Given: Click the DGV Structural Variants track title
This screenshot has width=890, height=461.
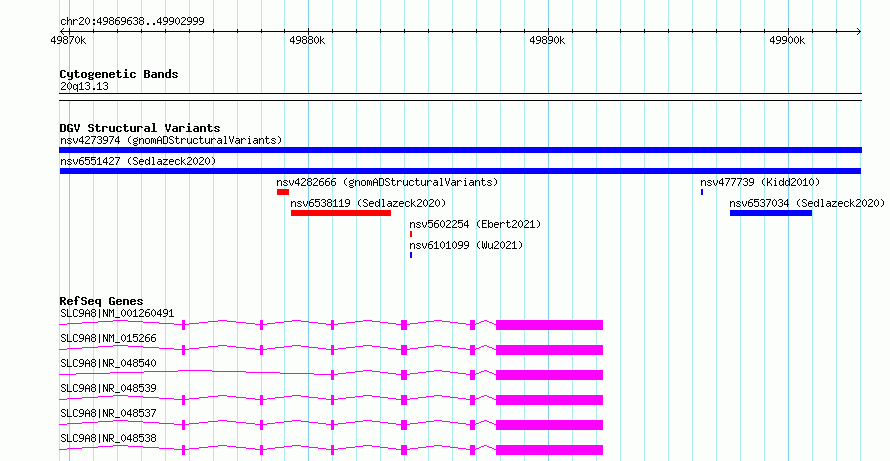Looking at the screenshot, I should (x=140, y=128).
